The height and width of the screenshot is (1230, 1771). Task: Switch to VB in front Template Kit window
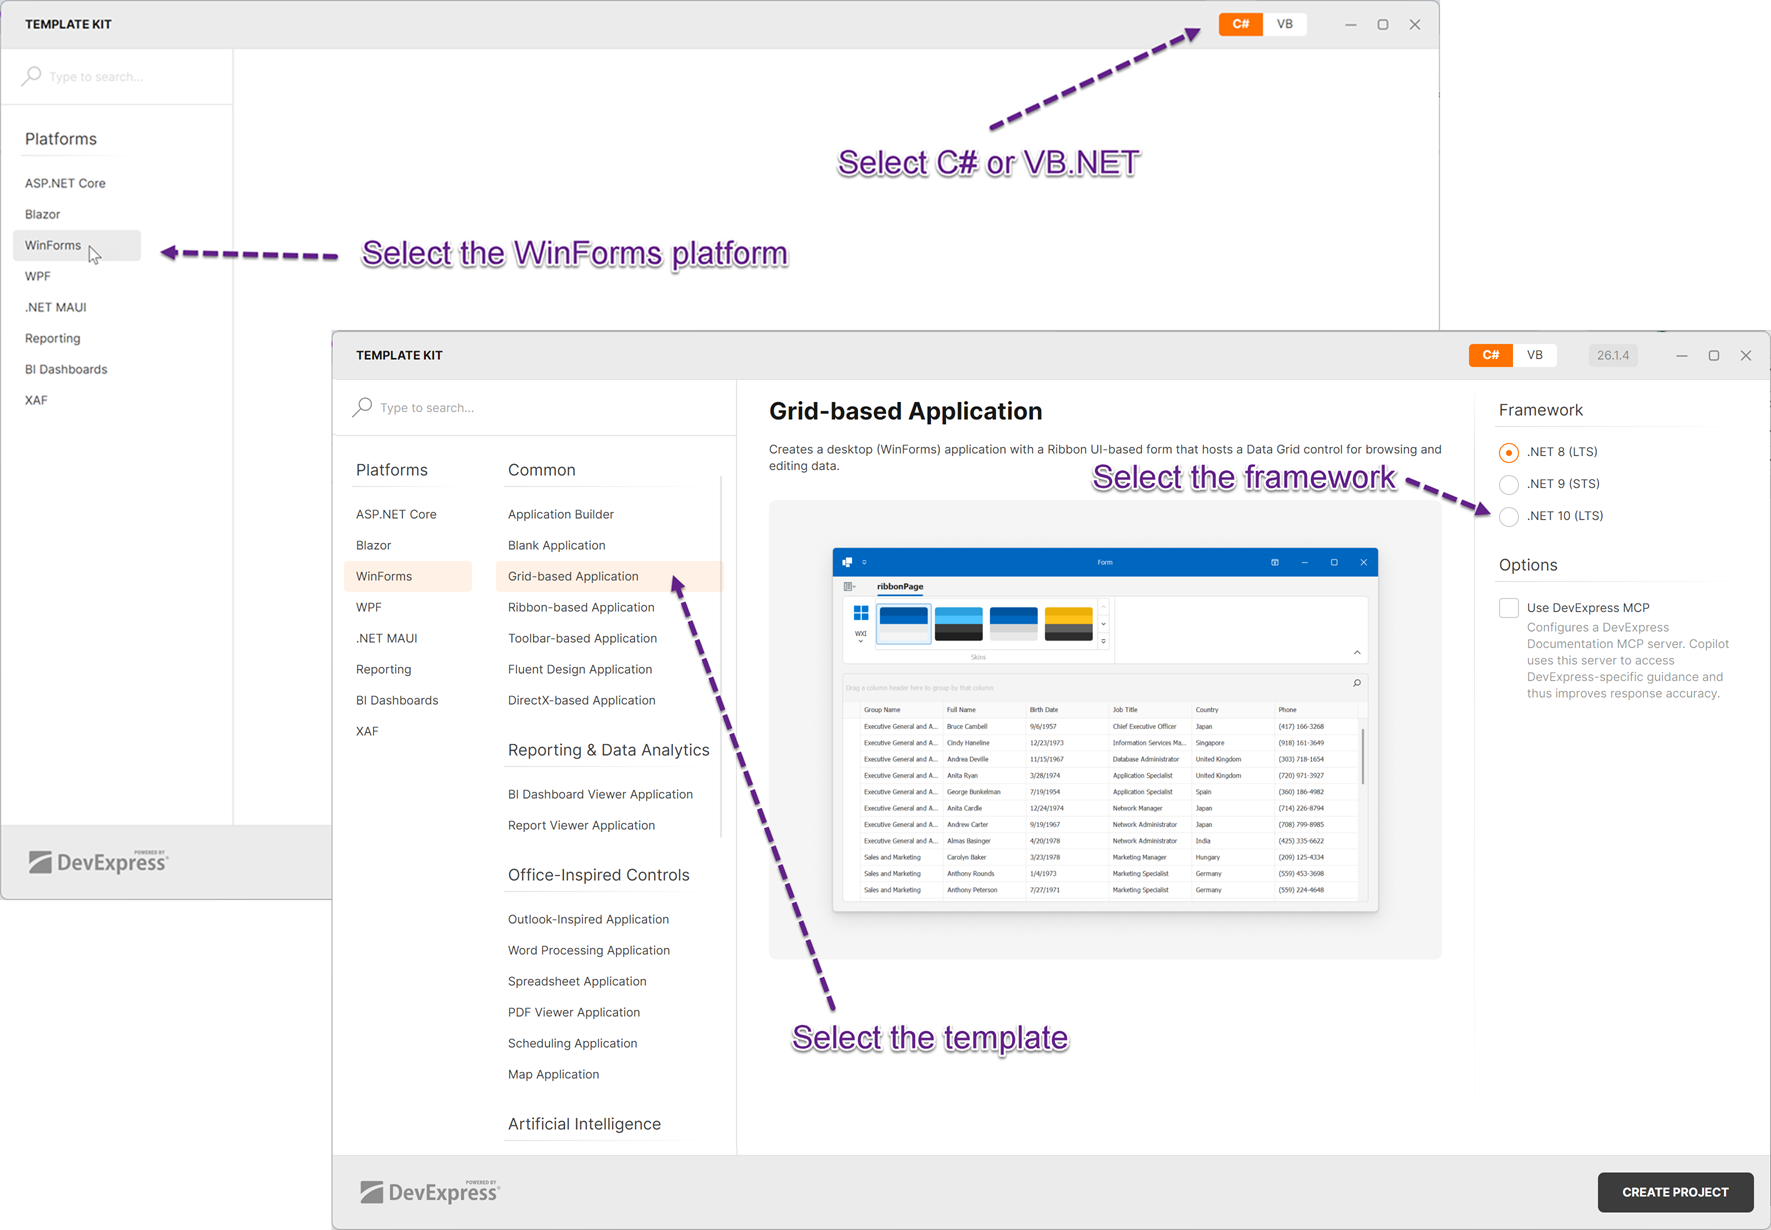[x=1535, y=355]
